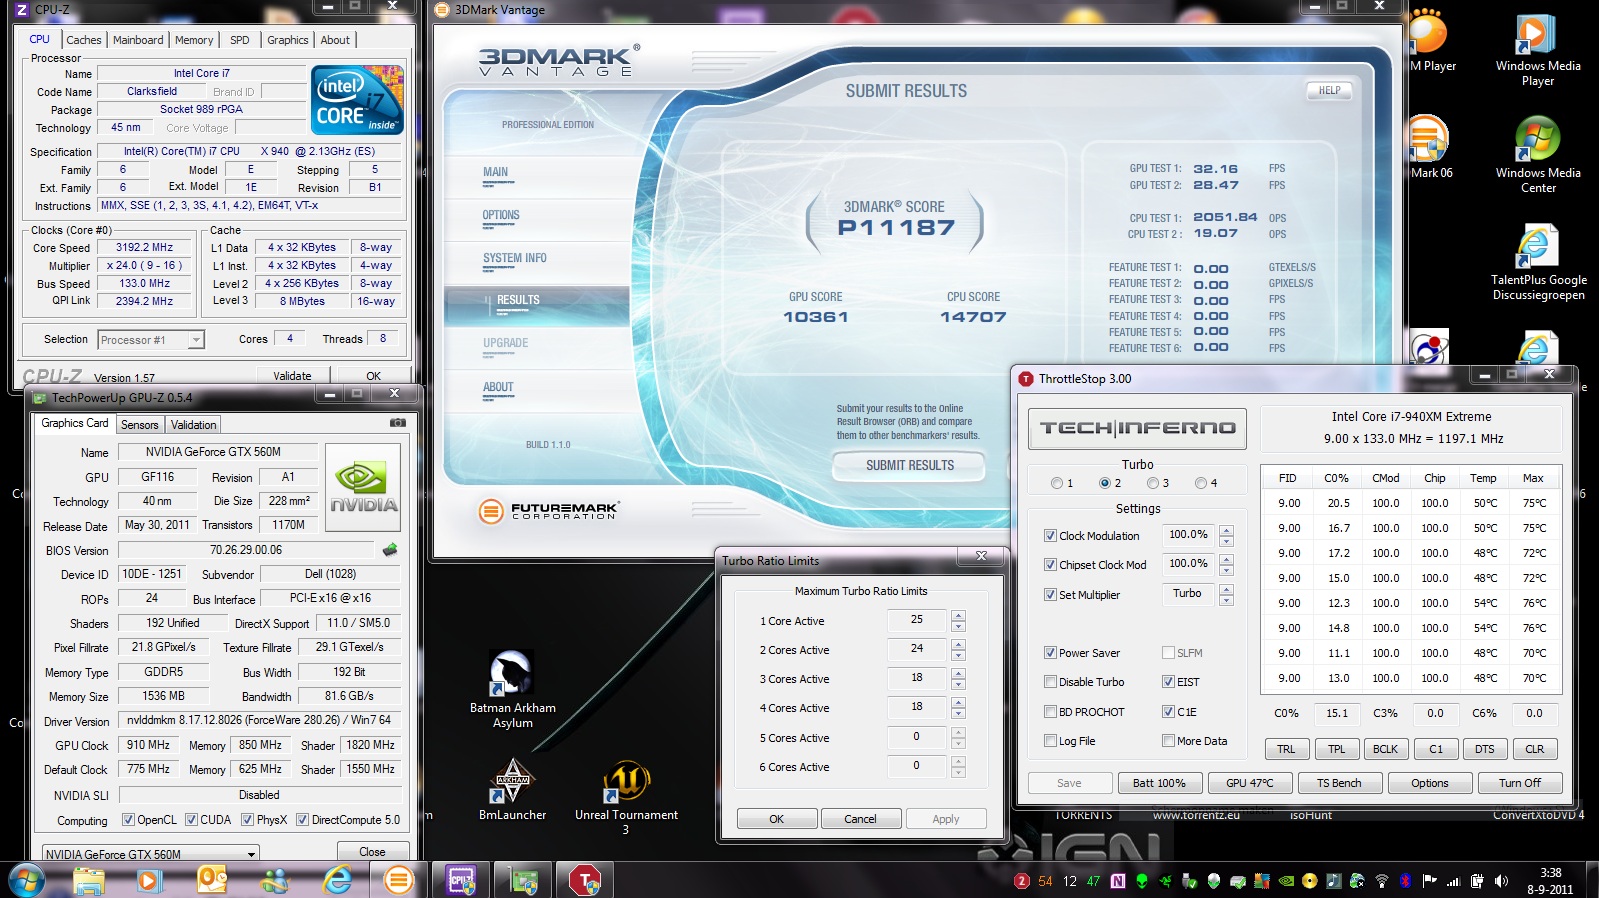Switch to CPU-Z taskbar button
The image size is (1599, 898).
click(x=461, y=880)
